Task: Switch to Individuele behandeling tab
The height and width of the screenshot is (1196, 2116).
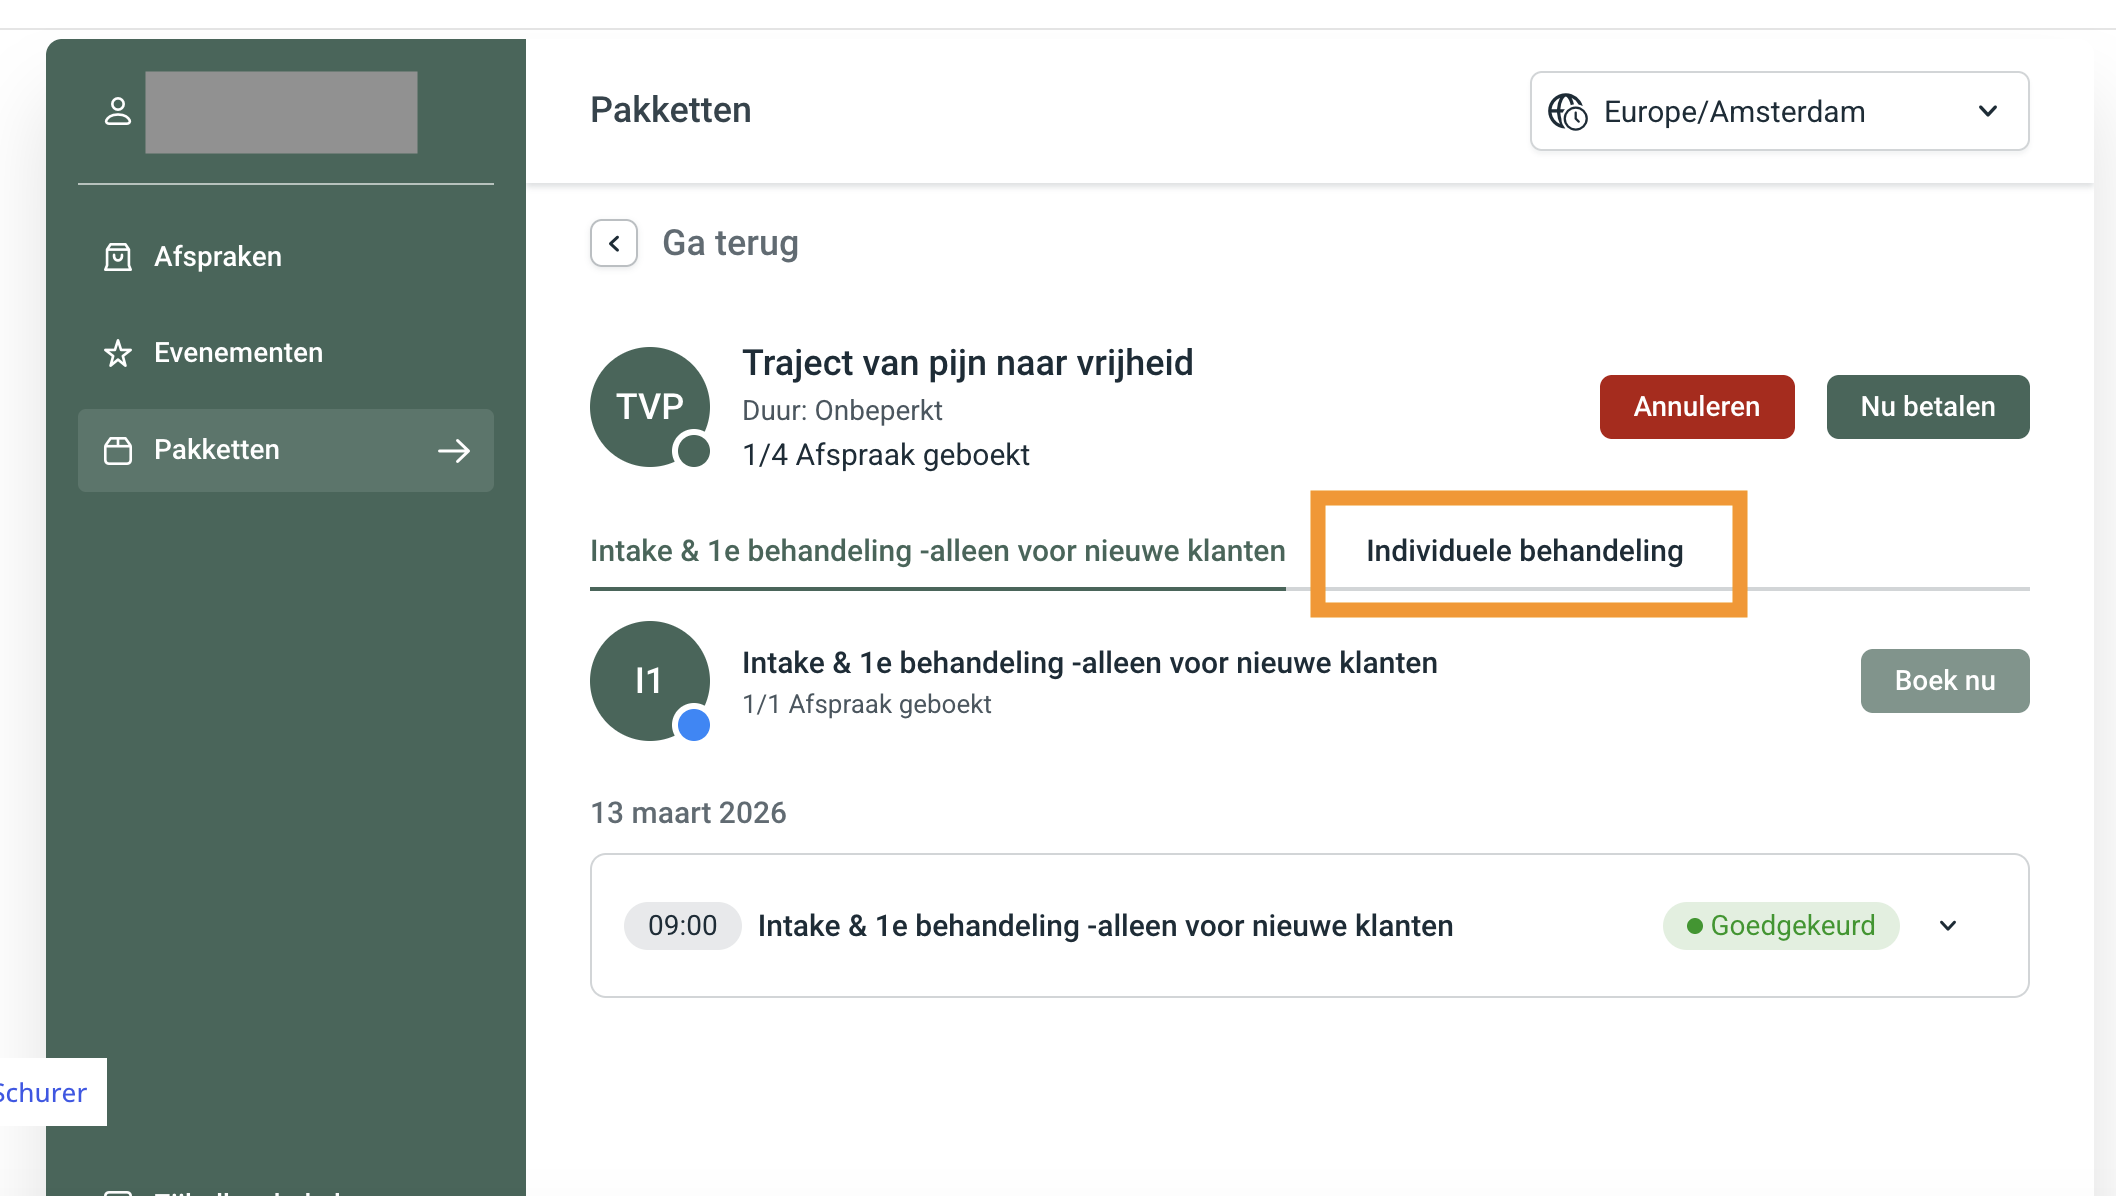Action: (1524, 551)
